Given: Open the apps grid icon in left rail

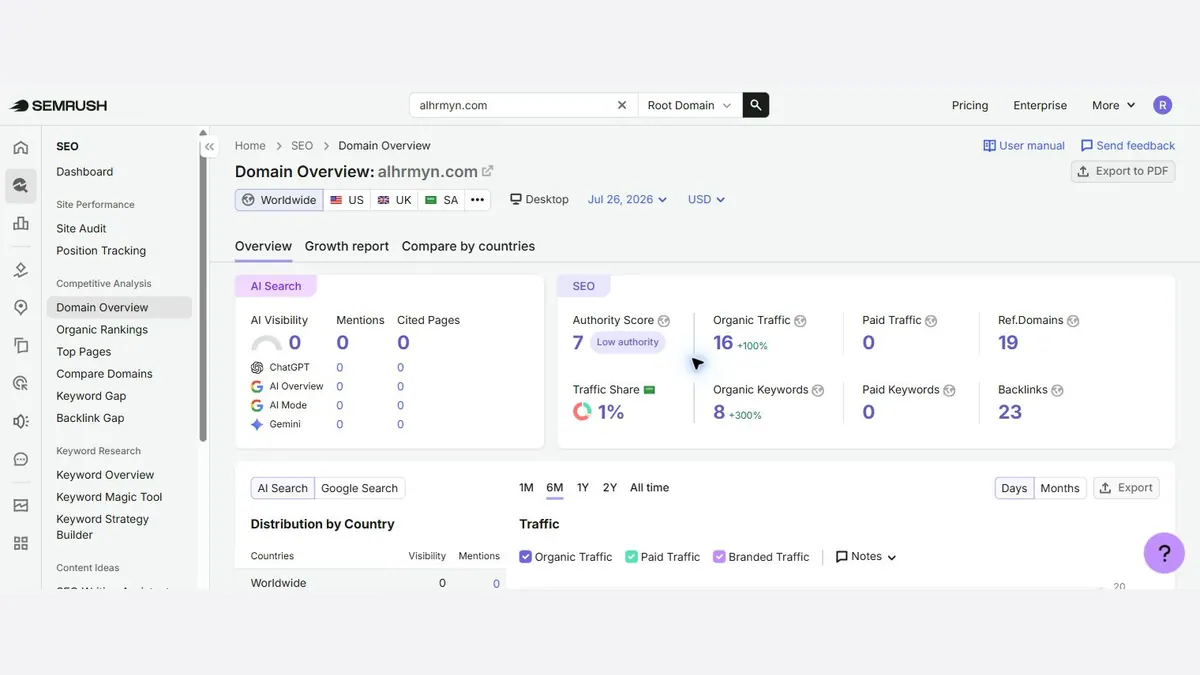Looking at the screenshot, I should [21, 543].
